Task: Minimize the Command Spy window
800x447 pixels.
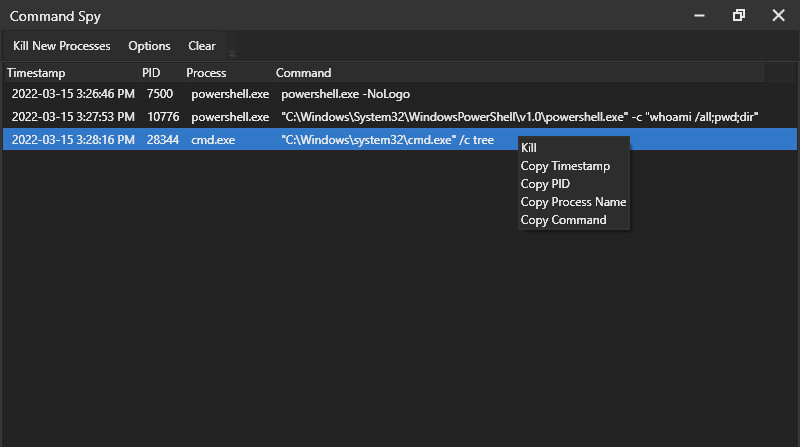Action: [701, 15]
